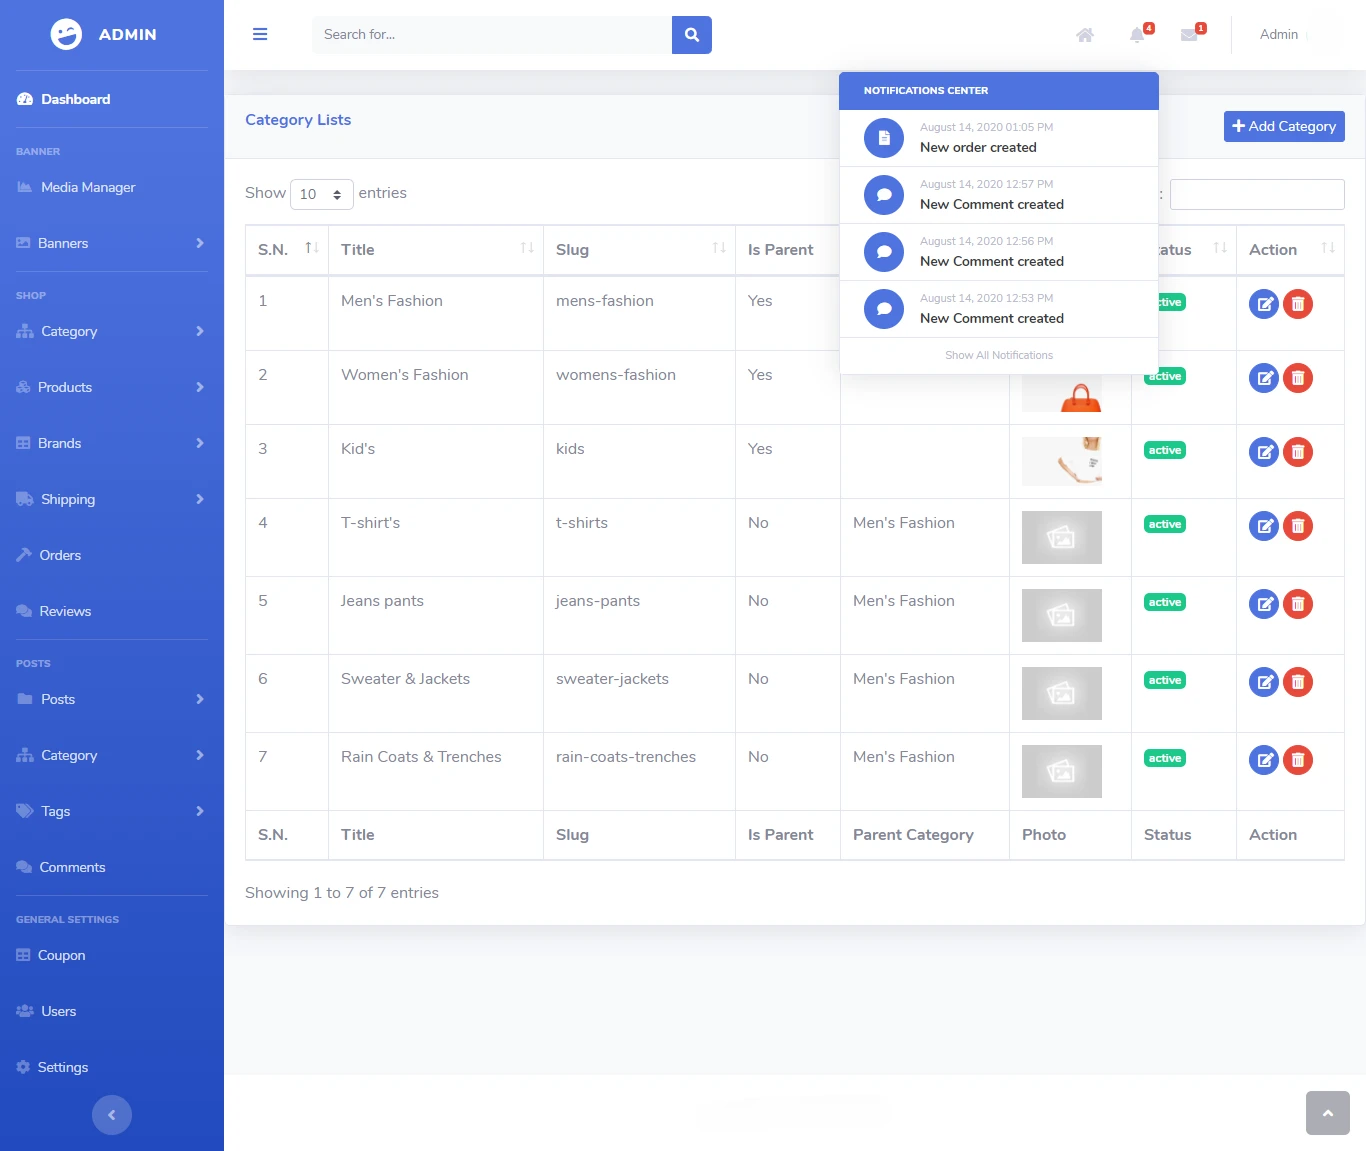
Task: Click the search magnifier button
Action: [x=691, y=34]
